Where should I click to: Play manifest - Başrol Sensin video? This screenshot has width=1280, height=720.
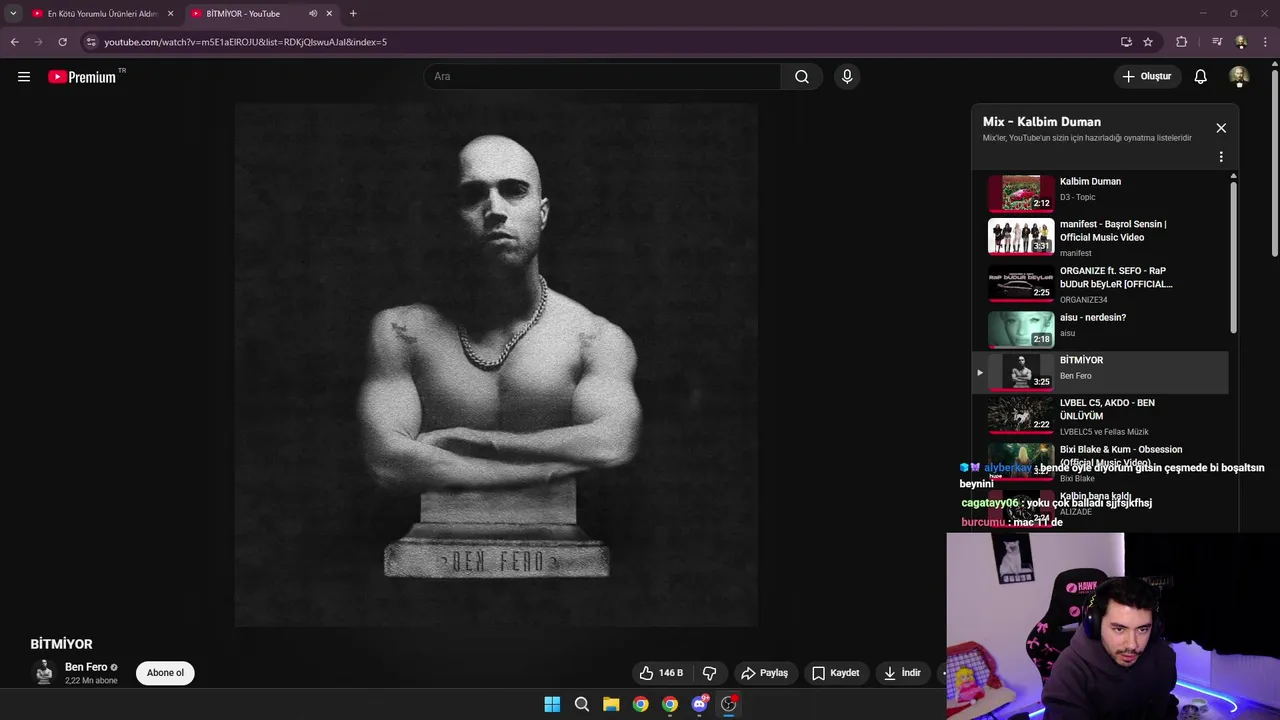coord(1100,238)
